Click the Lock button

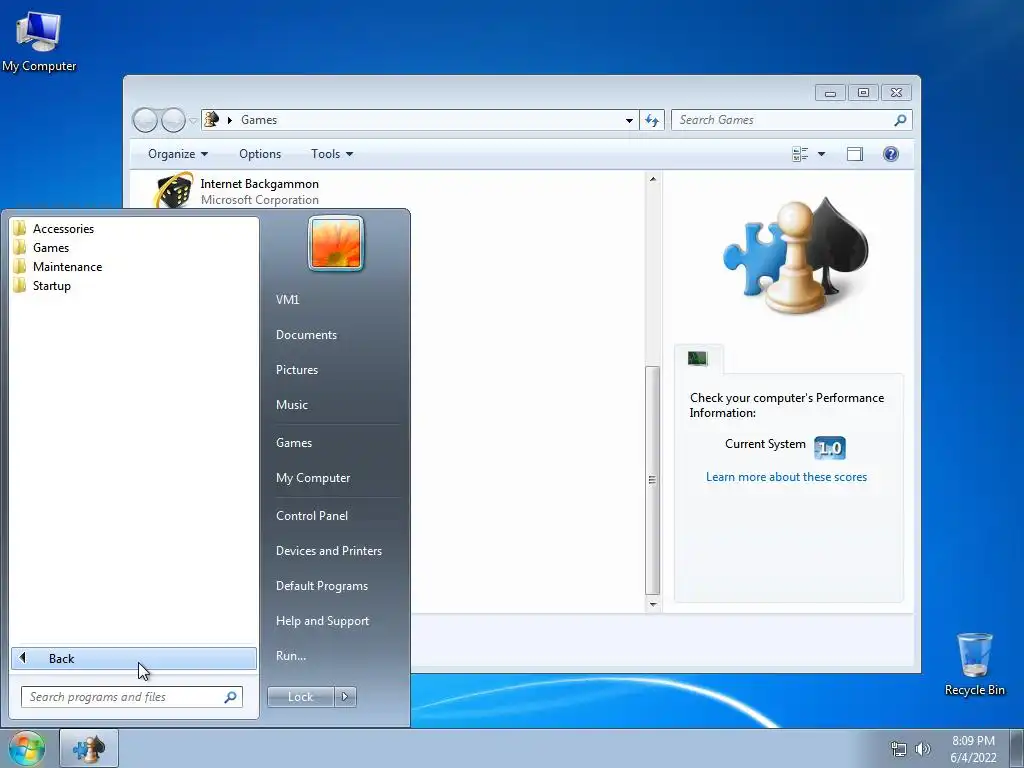[300, 697]
